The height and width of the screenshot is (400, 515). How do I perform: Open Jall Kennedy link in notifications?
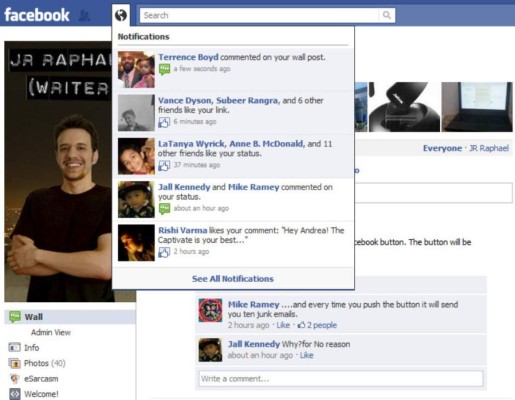184,187
